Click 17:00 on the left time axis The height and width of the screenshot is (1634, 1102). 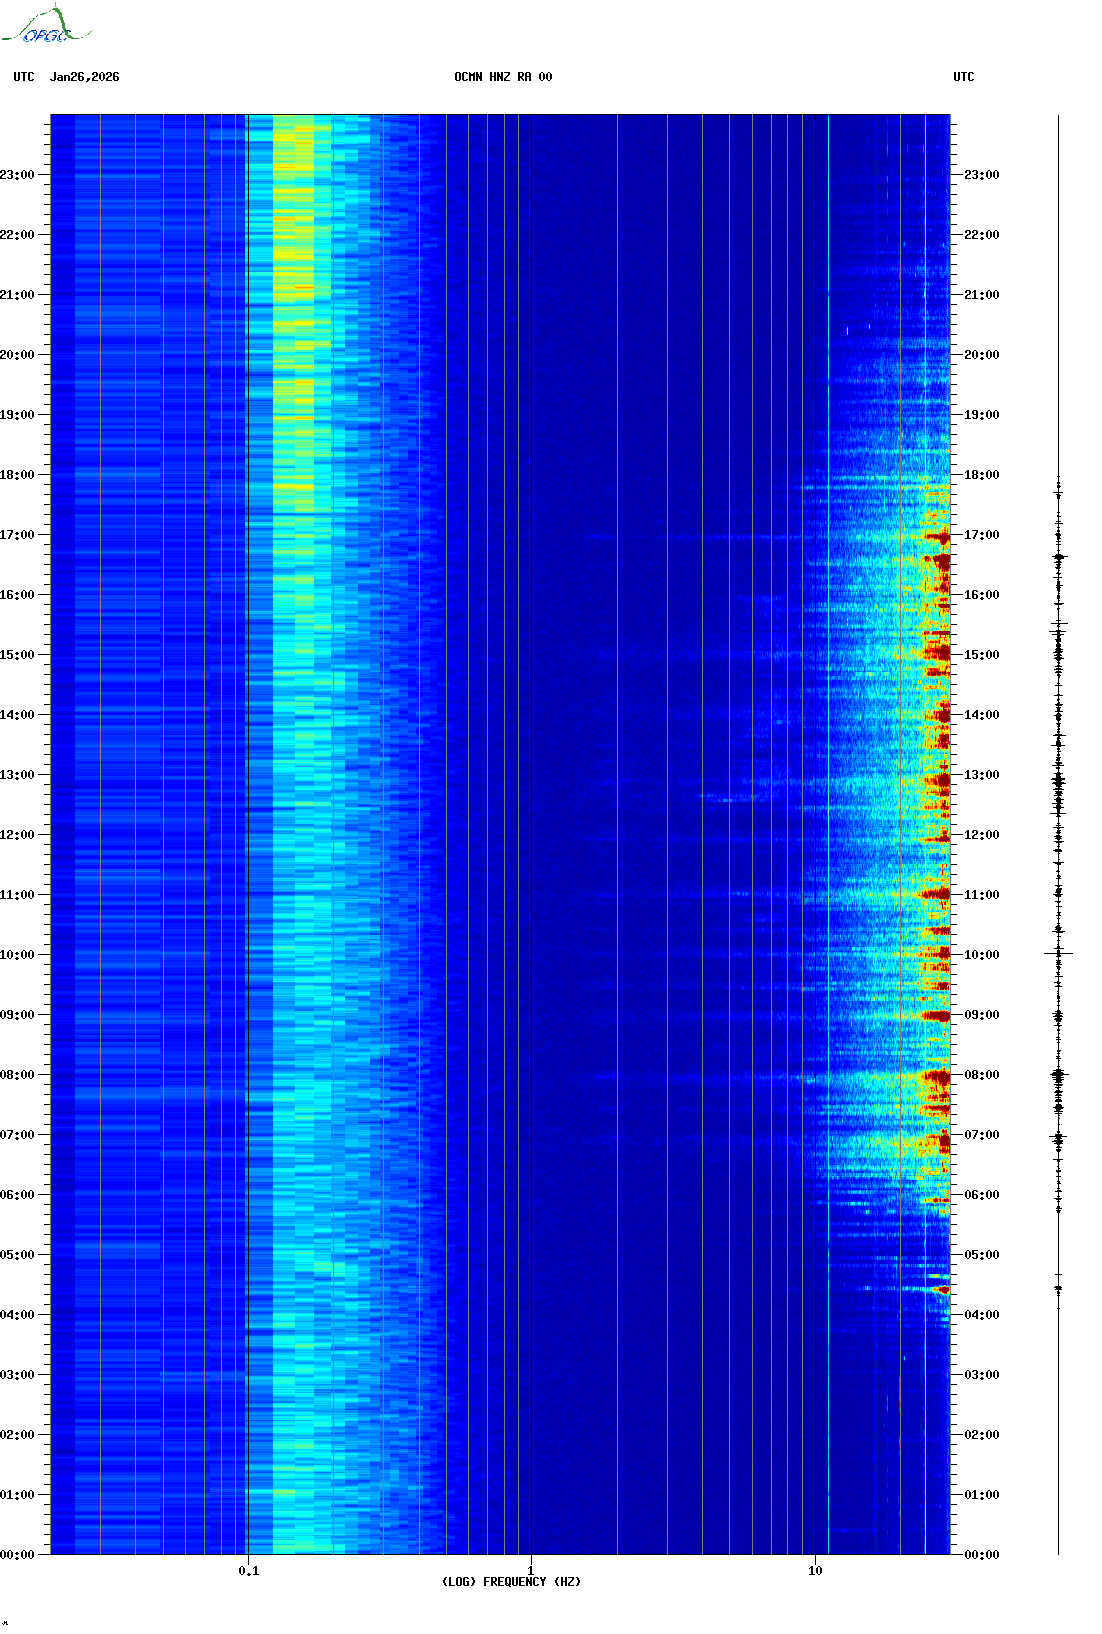coord(17,535)
